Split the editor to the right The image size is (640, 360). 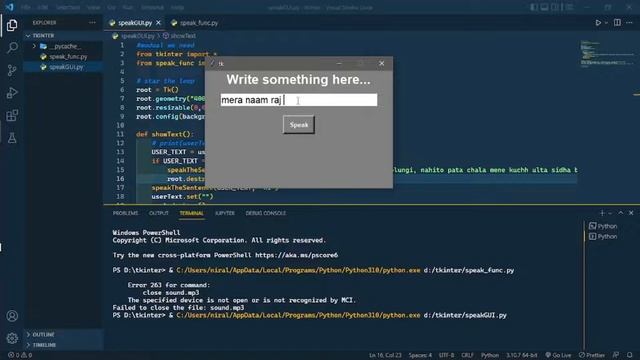pyautogui.click(x=617, y=23)
